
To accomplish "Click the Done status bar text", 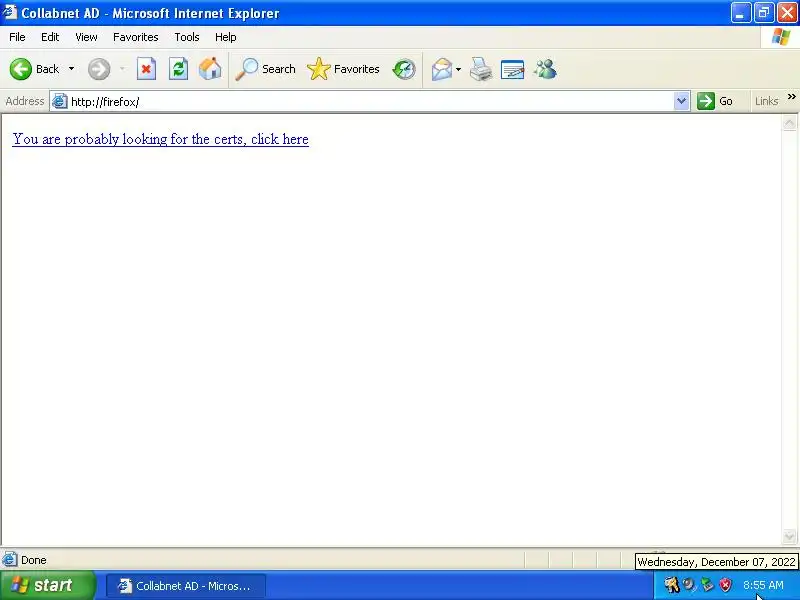I will (x=34, y=560).
